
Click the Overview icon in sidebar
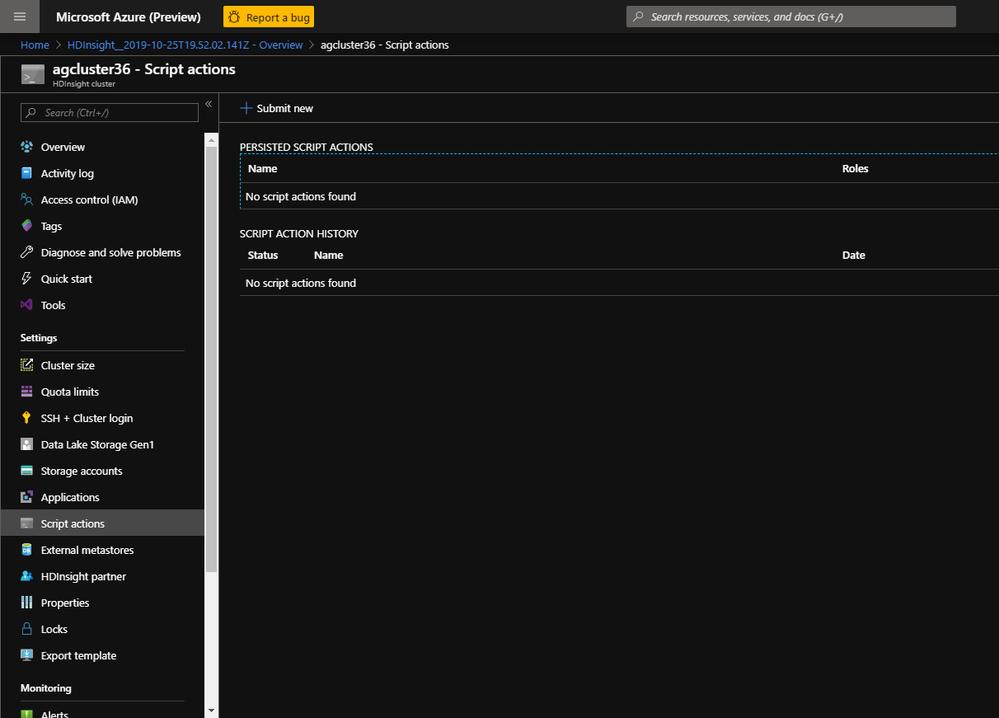click(x=27, y=147)
